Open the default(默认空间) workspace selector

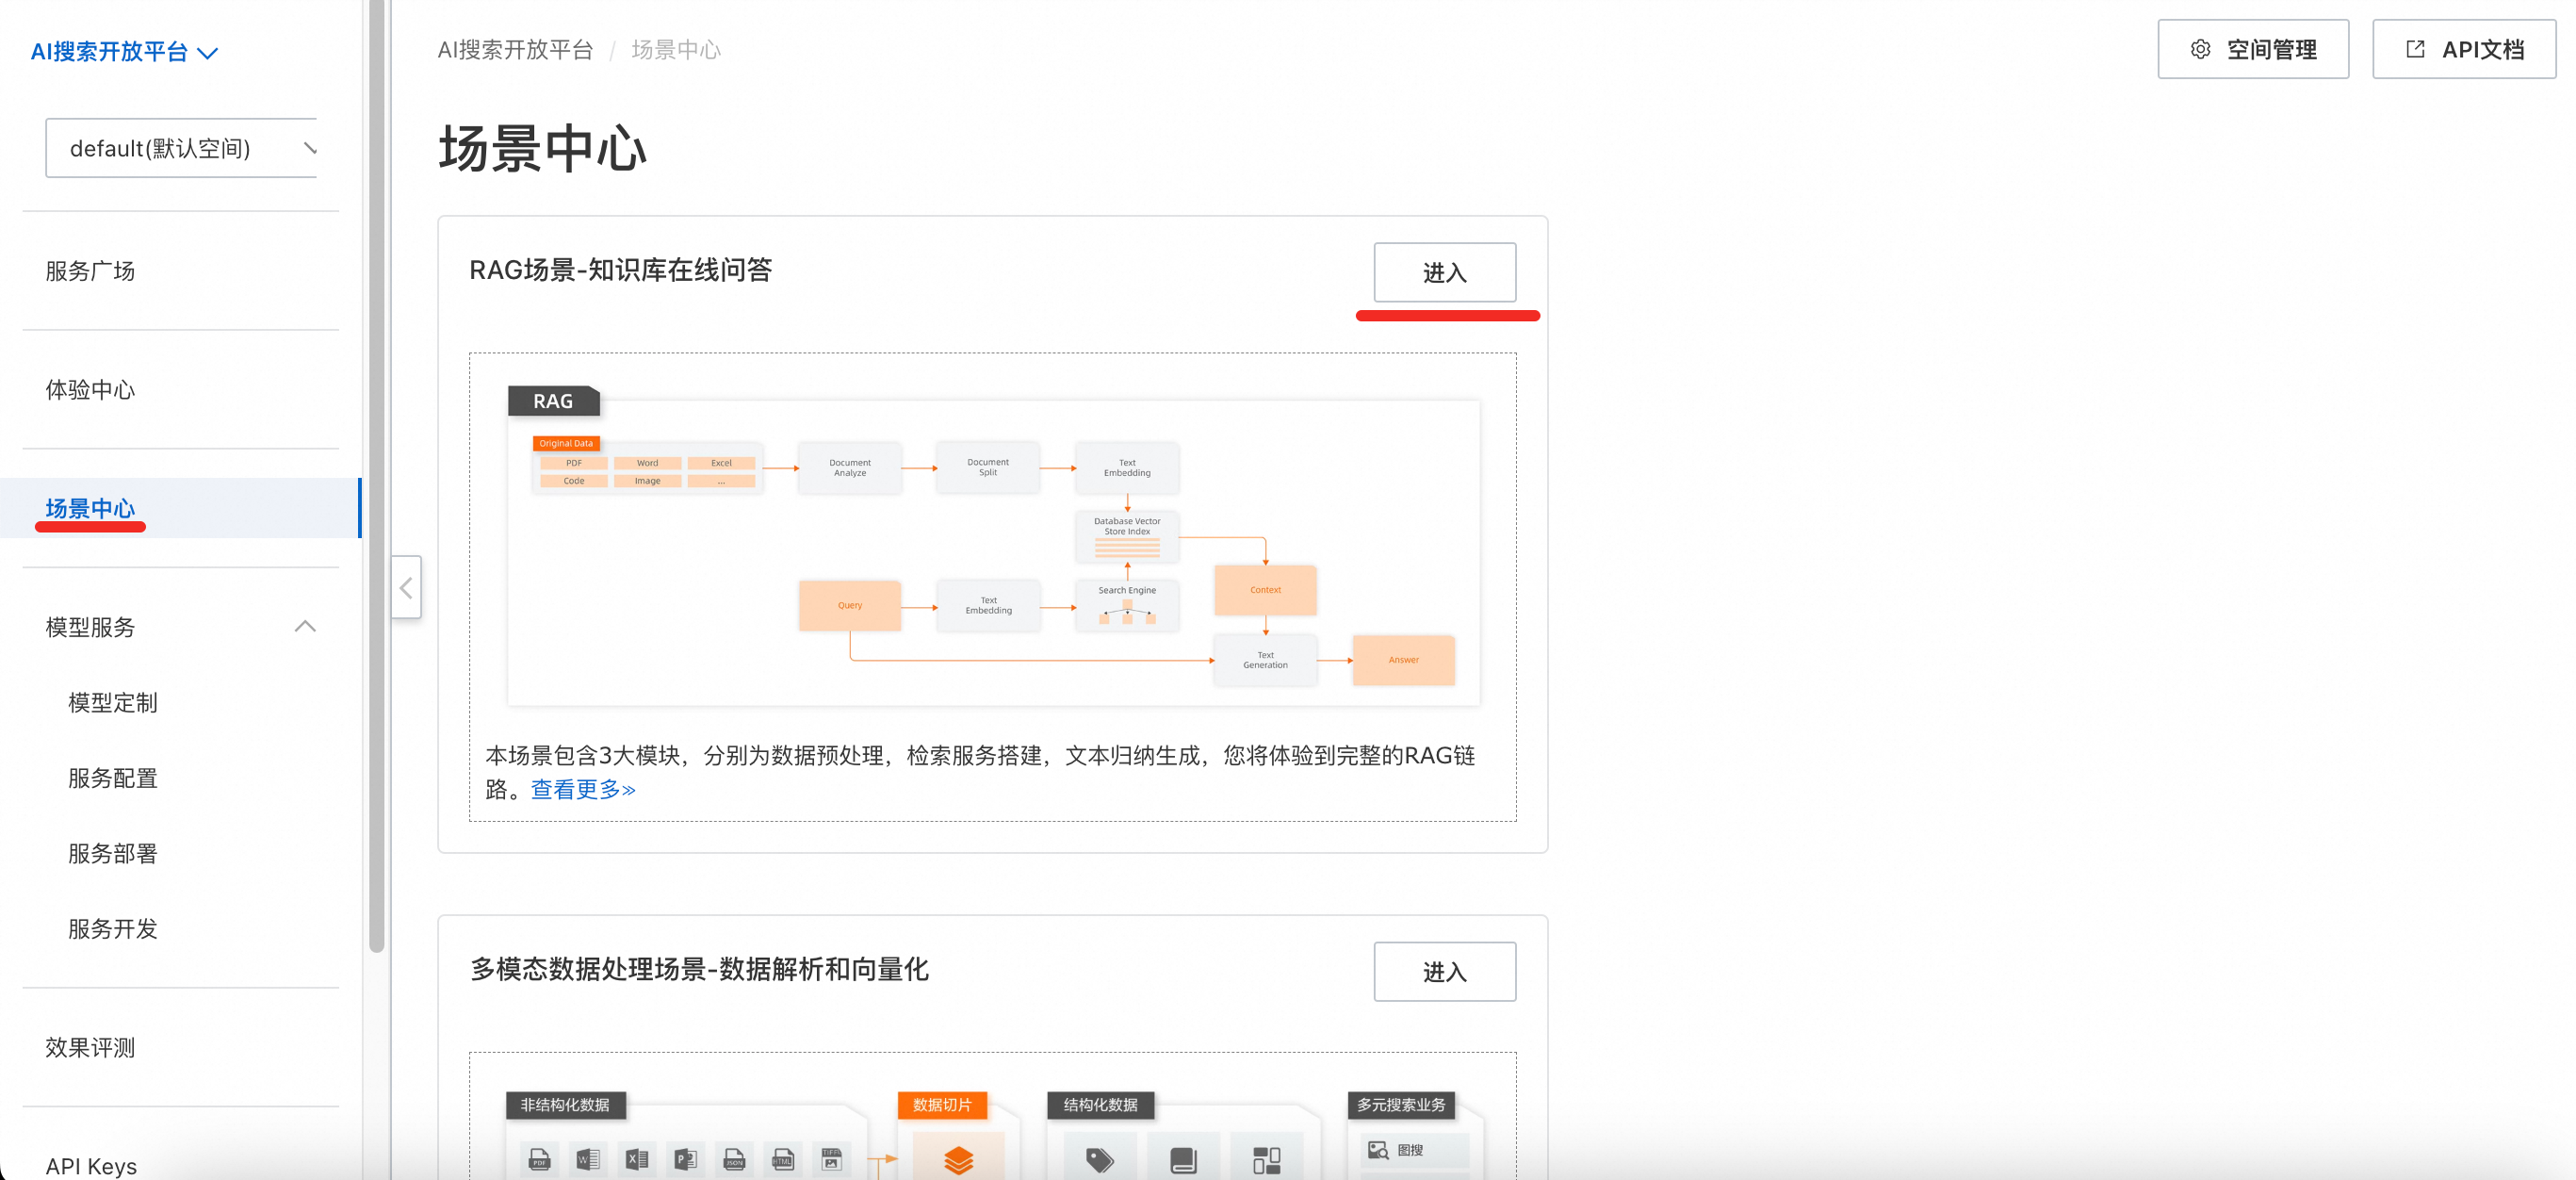pos(181,148)
